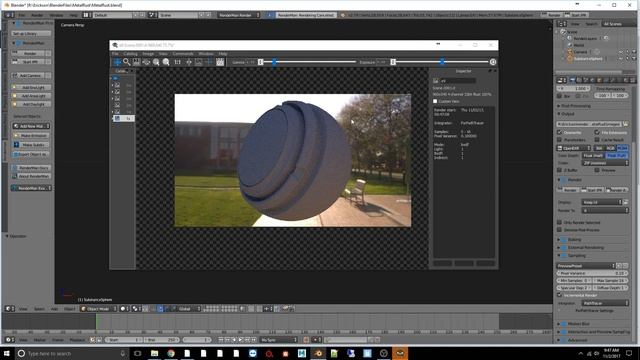Click the Windows Start button
Screen dimensions: 640x360
pyautogui.click(x=7, y=353)
